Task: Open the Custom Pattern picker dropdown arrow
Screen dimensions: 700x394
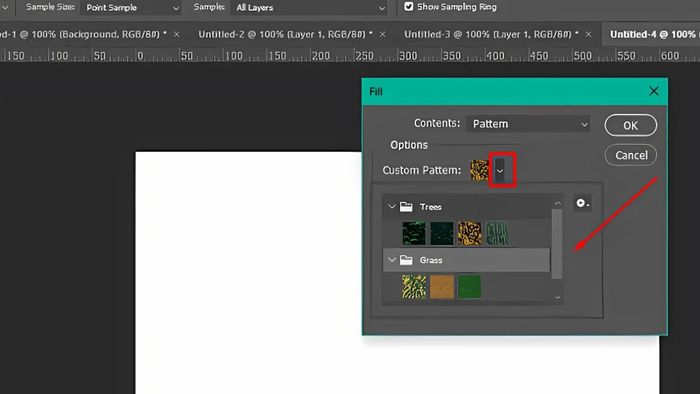Action: pyautogui.click(x=500, y=170)
